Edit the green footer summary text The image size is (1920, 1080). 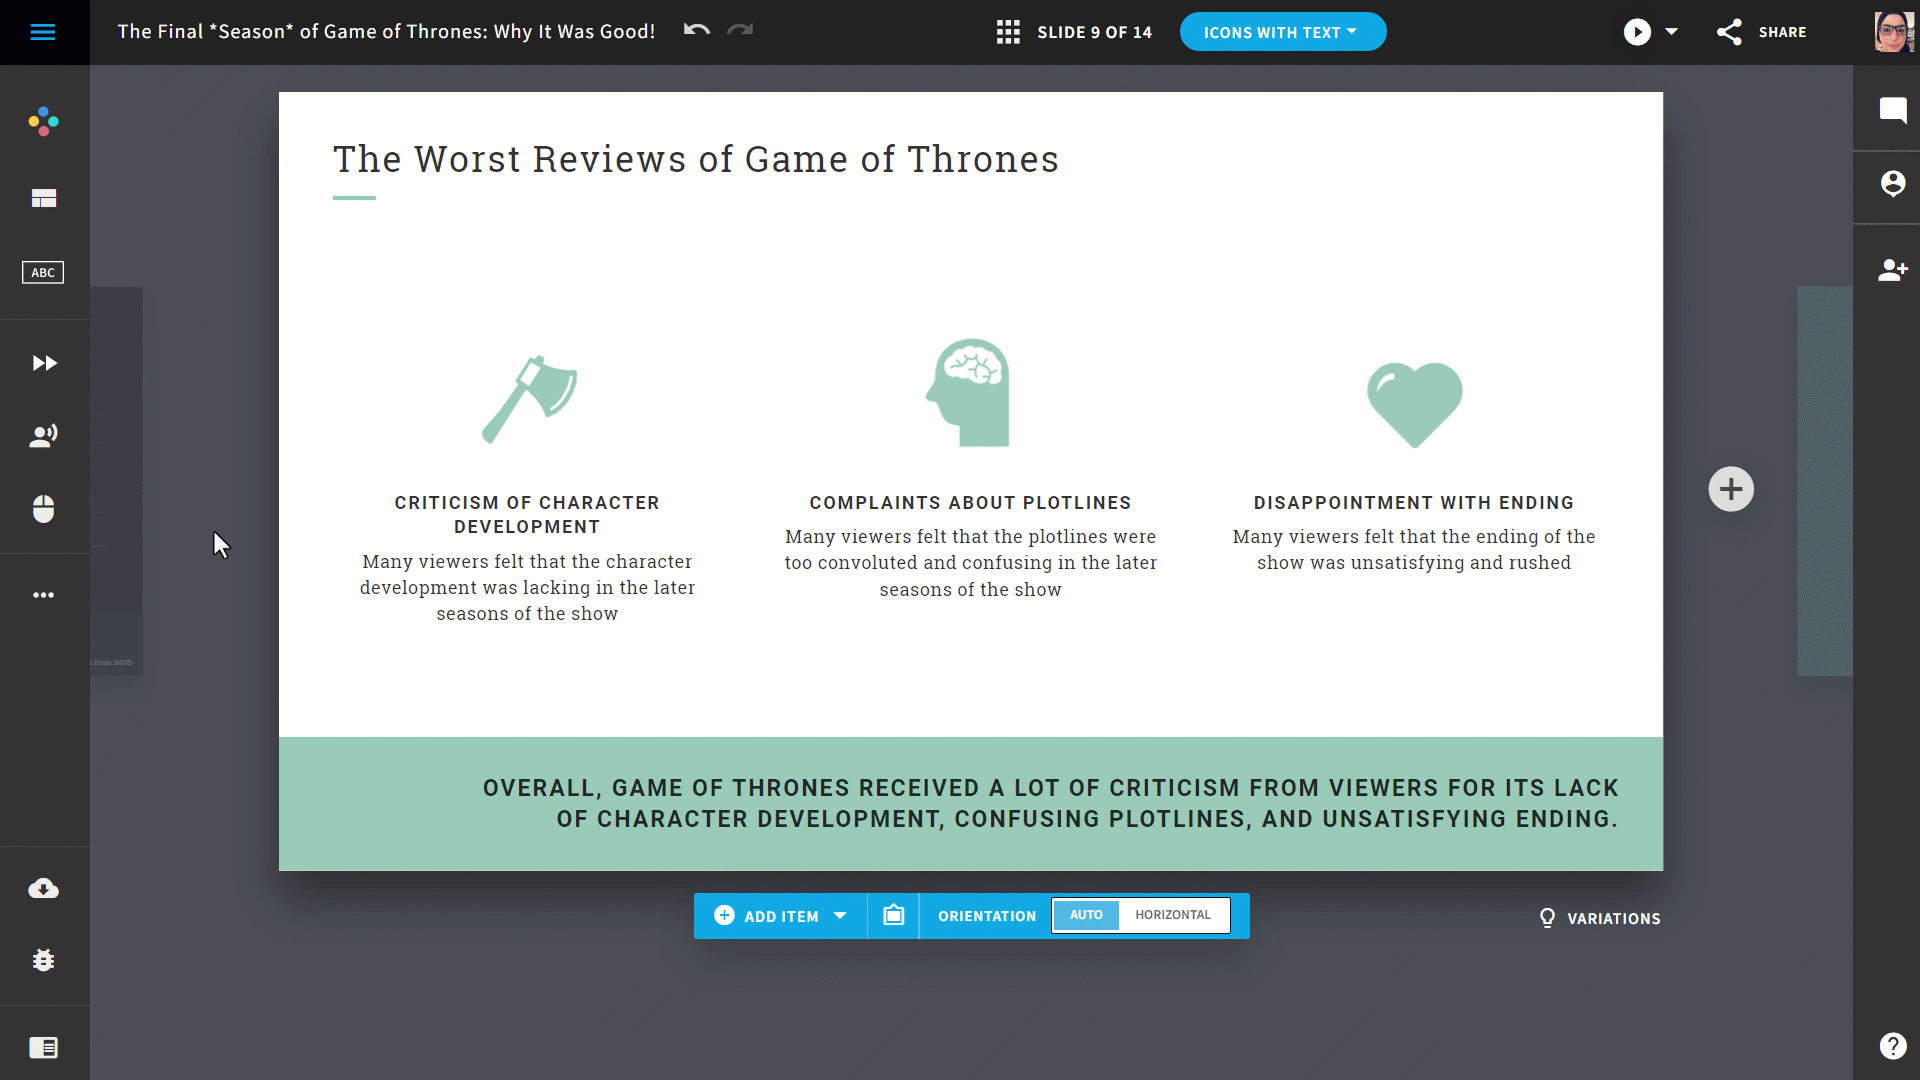(x=1050, y=803)
